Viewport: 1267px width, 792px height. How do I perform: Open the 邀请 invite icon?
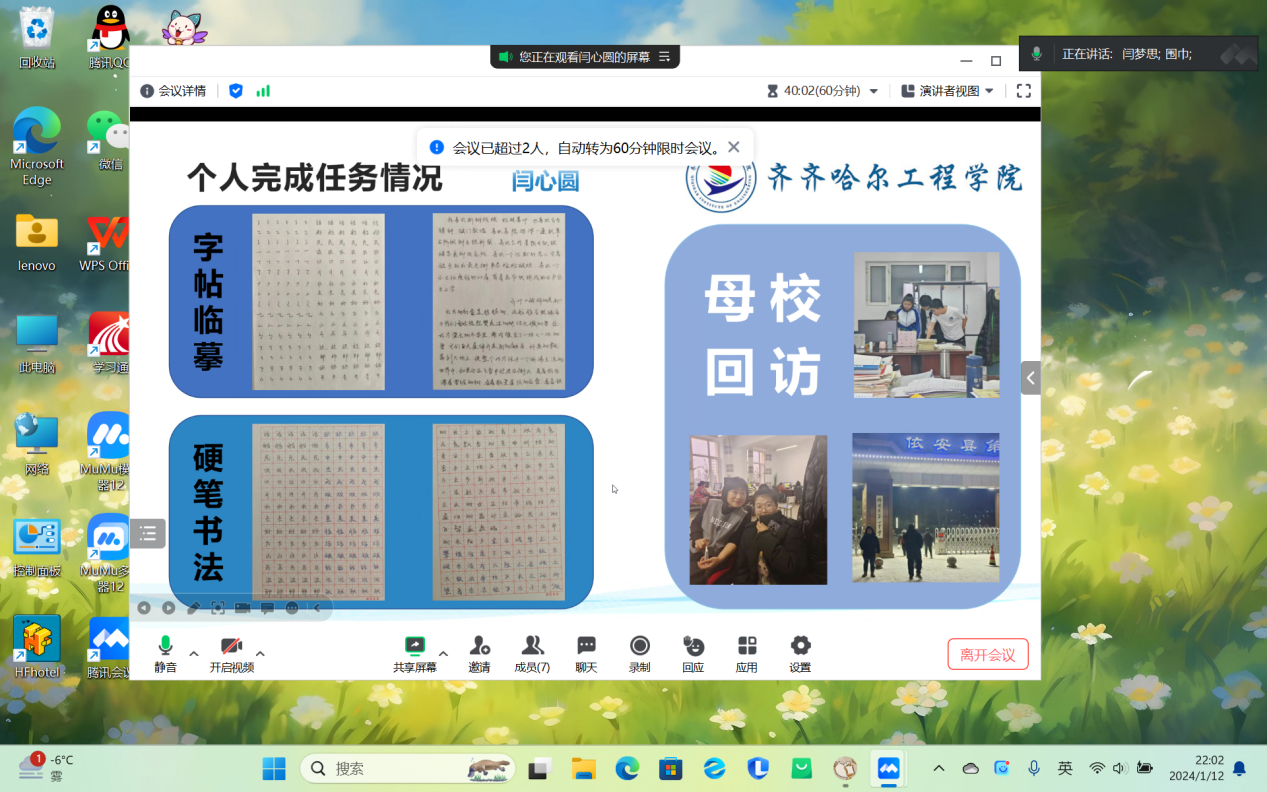point(479,646)
